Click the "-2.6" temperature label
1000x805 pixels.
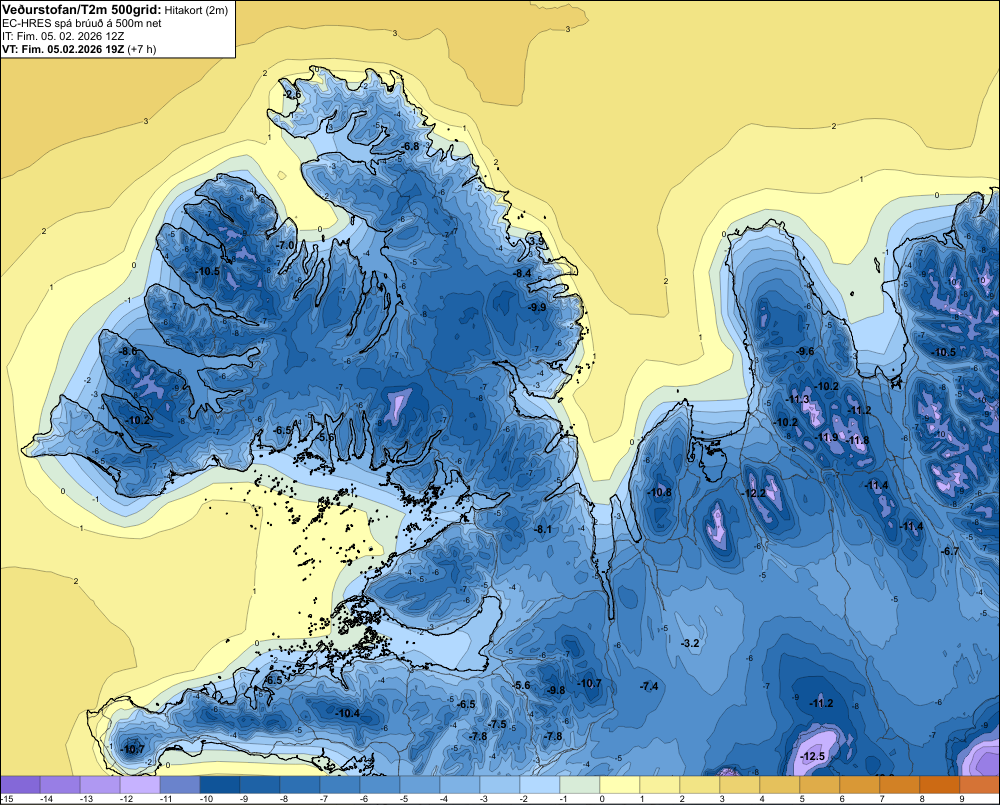[x=292, y=94]
